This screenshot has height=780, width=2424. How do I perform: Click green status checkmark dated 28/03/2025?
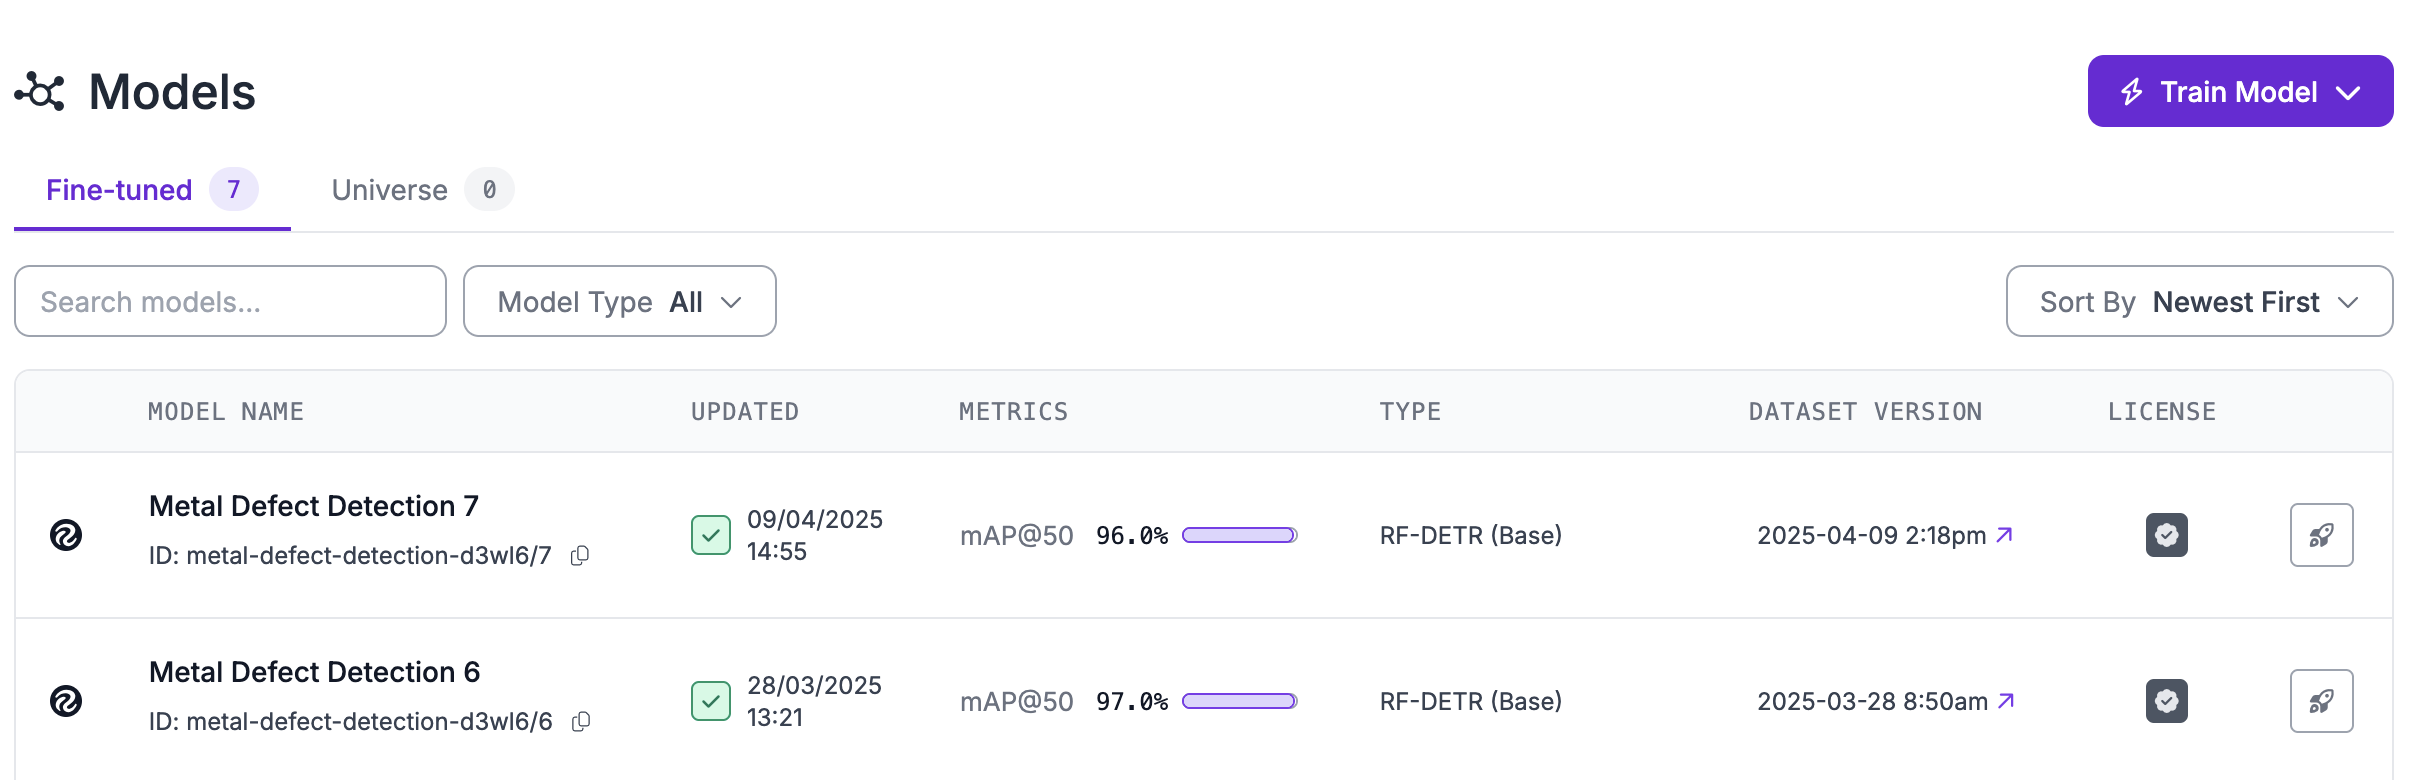pos(710,701)
